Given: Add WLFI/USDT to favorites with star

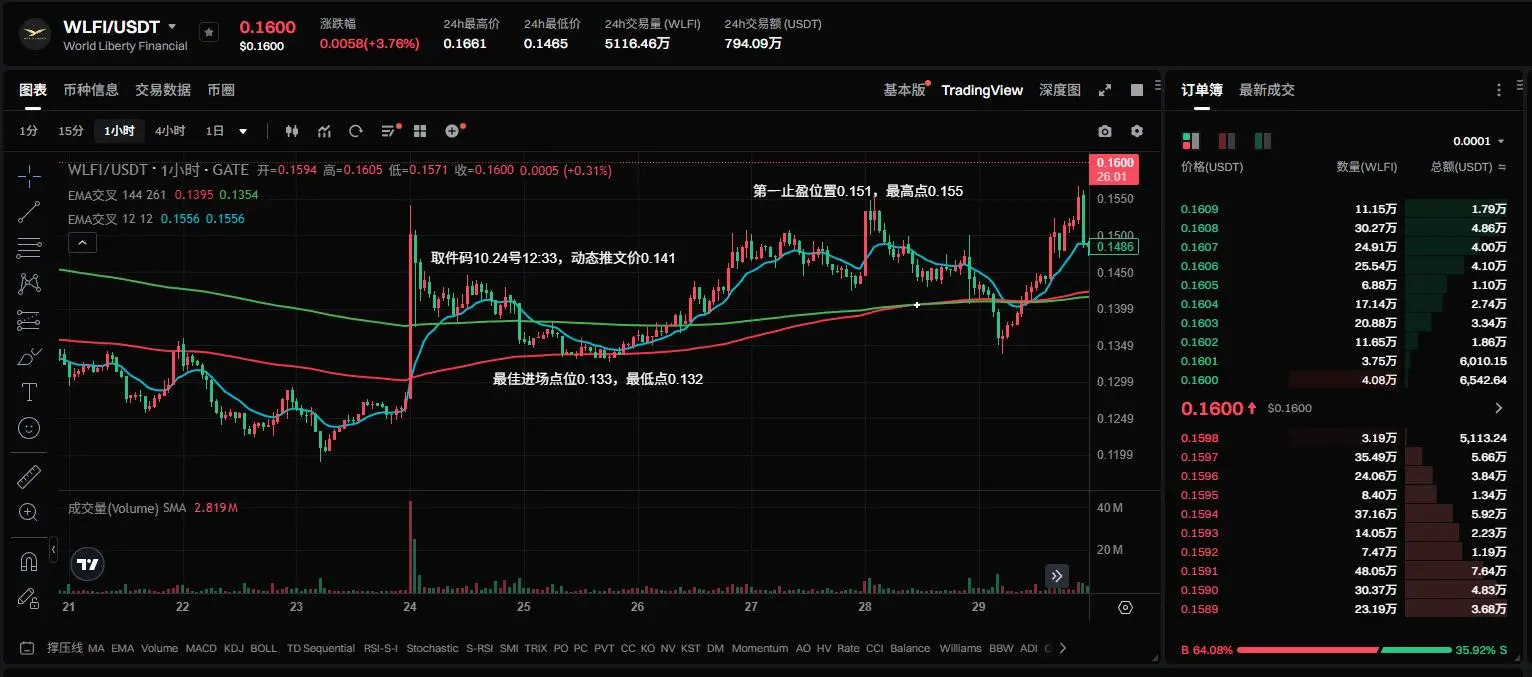Looking at the screenshot, I should (x=209, y=32).
